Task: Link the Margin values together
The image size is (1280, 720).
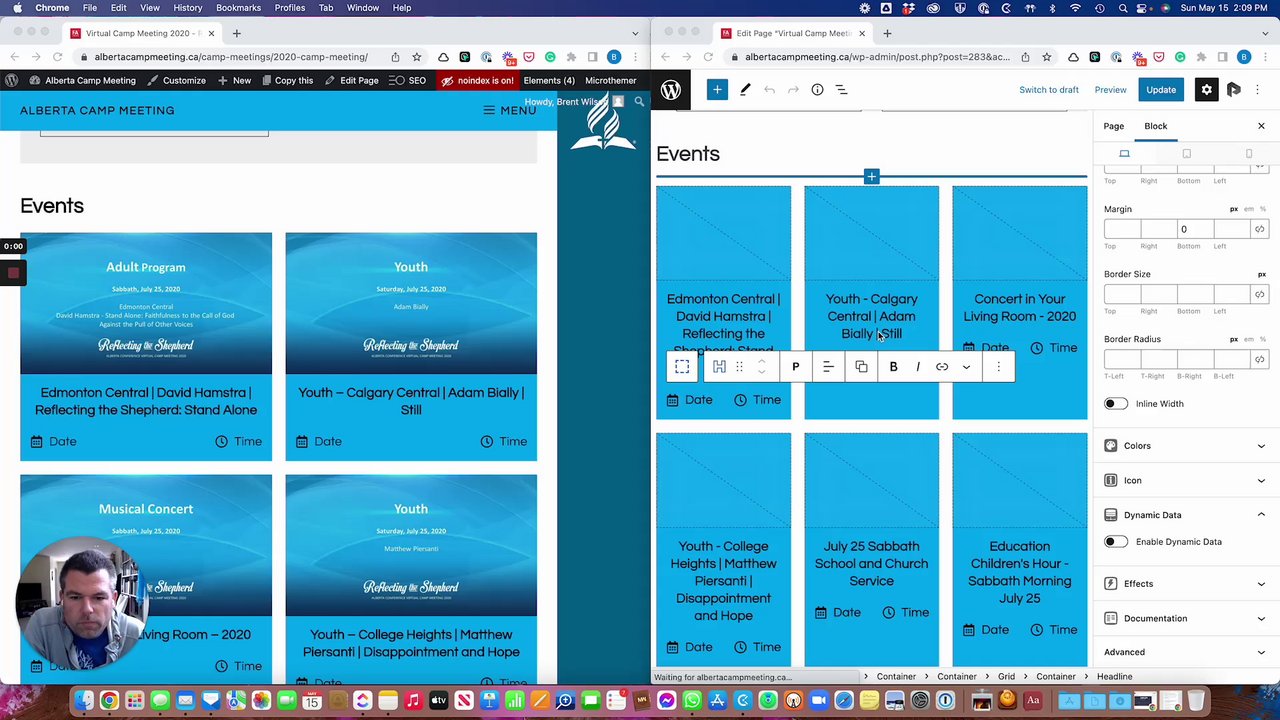Action: tap(1260, 229)
